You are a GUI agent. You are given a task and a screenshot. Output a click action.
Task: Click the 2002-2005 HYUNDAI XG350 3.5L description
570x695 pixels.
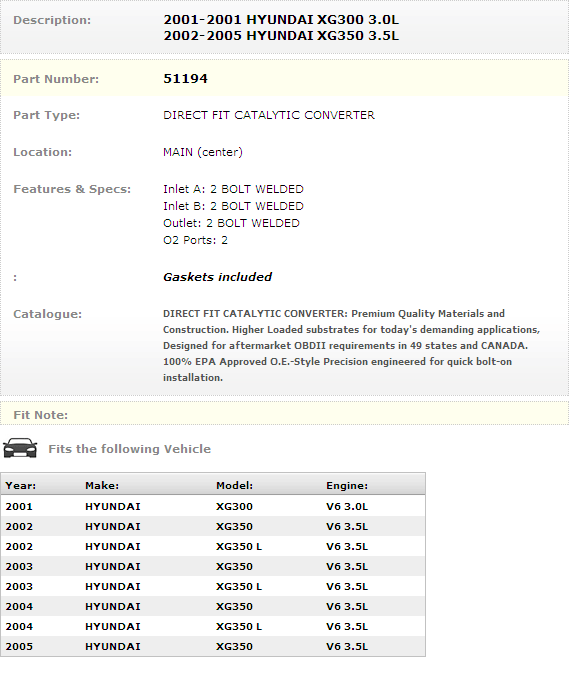(281, 36)
